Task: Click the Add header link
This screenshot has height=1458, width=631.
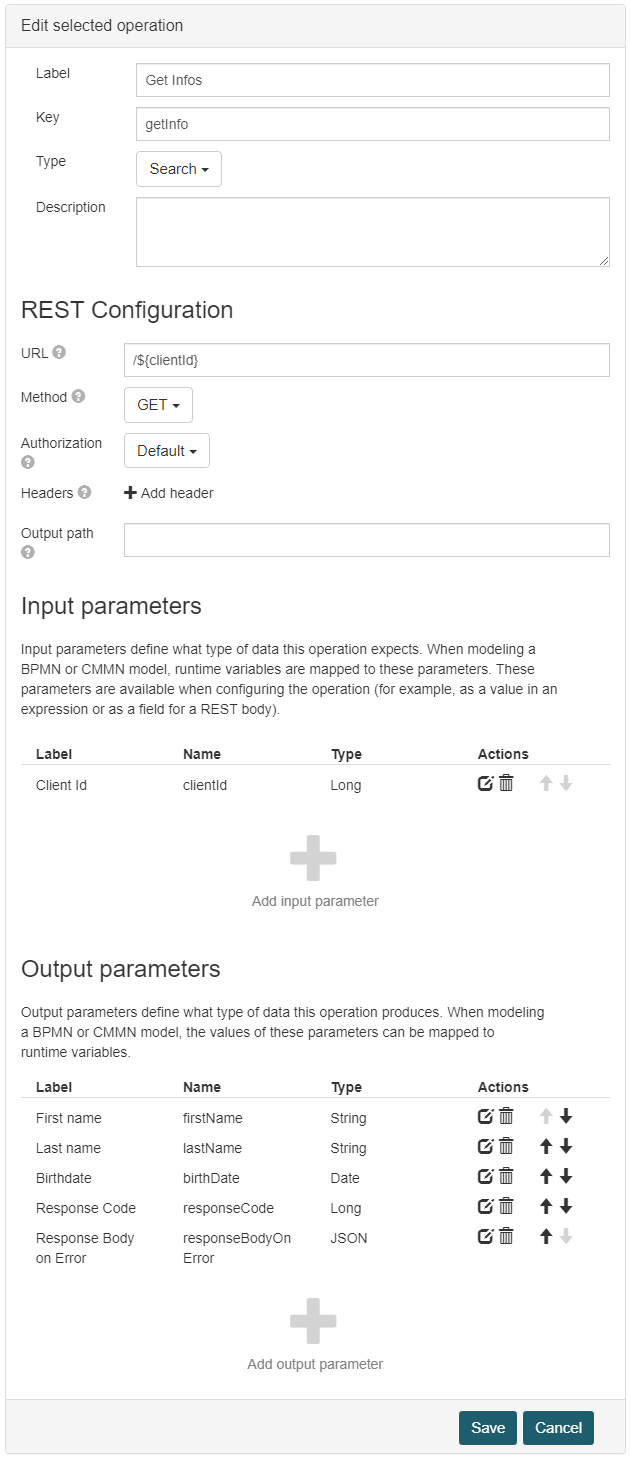Action: coord(169,493)
